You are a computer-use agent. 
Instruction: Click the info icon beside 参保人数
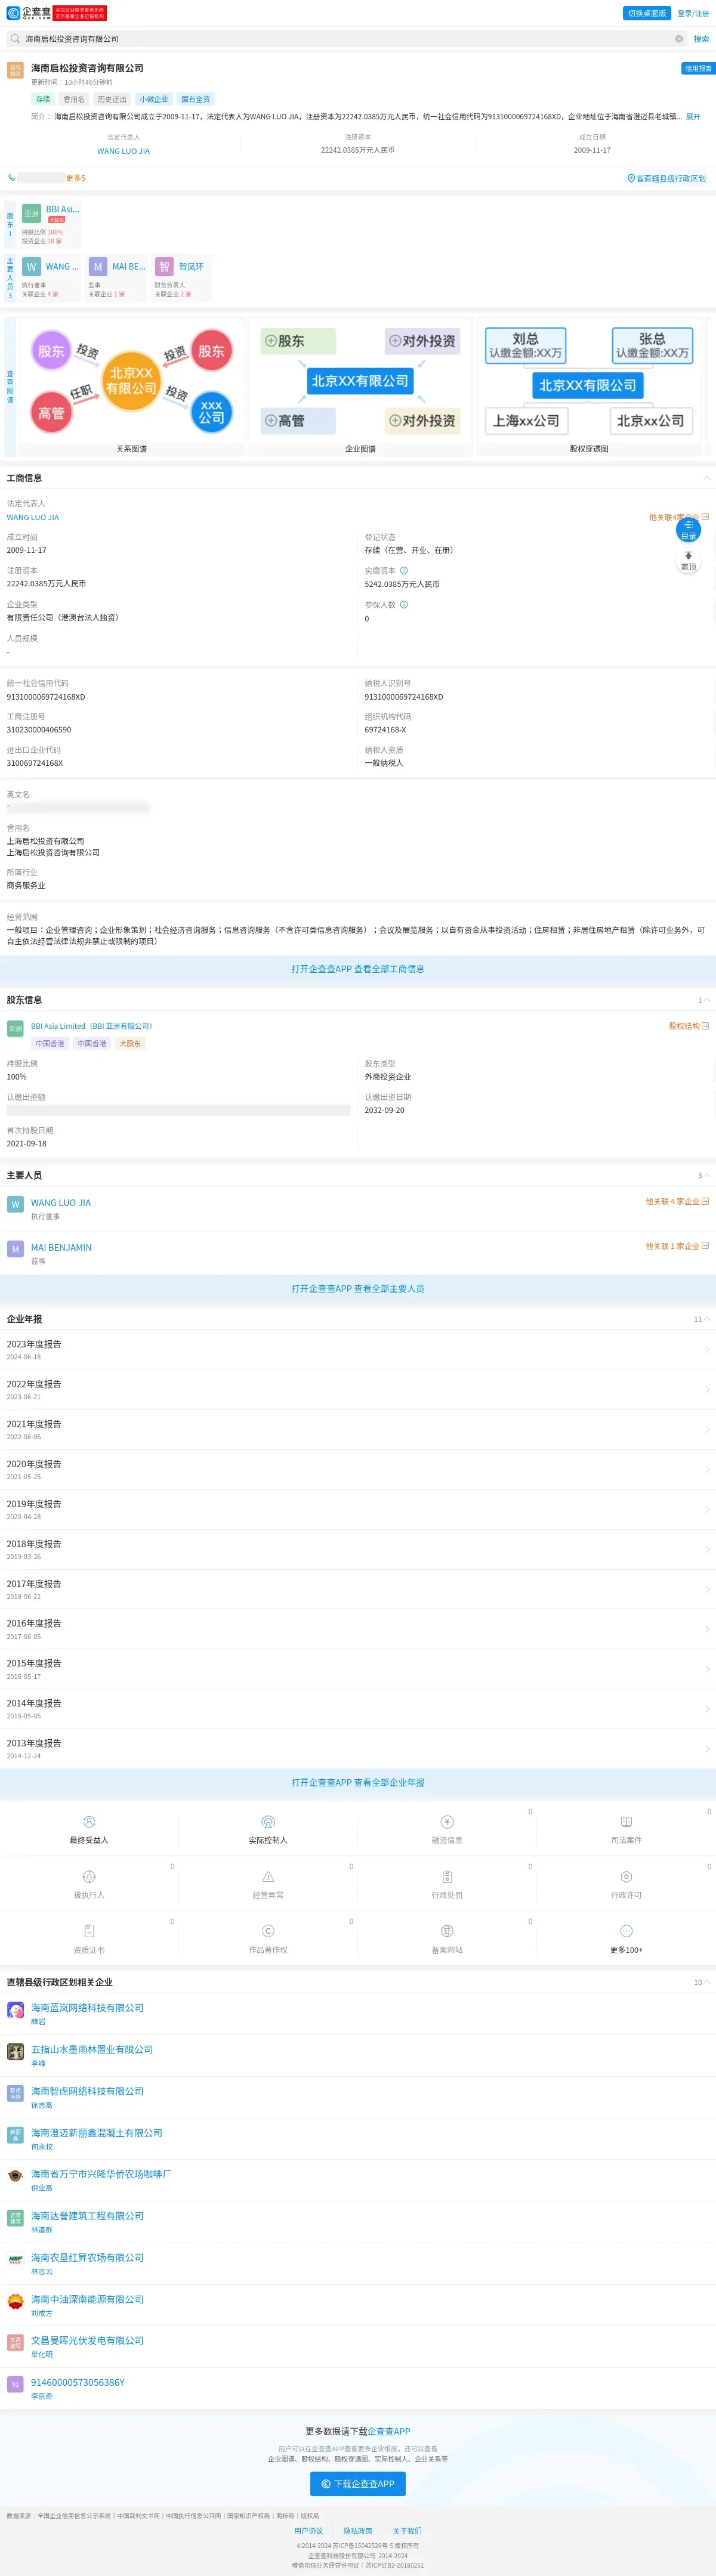coord(404,604)
